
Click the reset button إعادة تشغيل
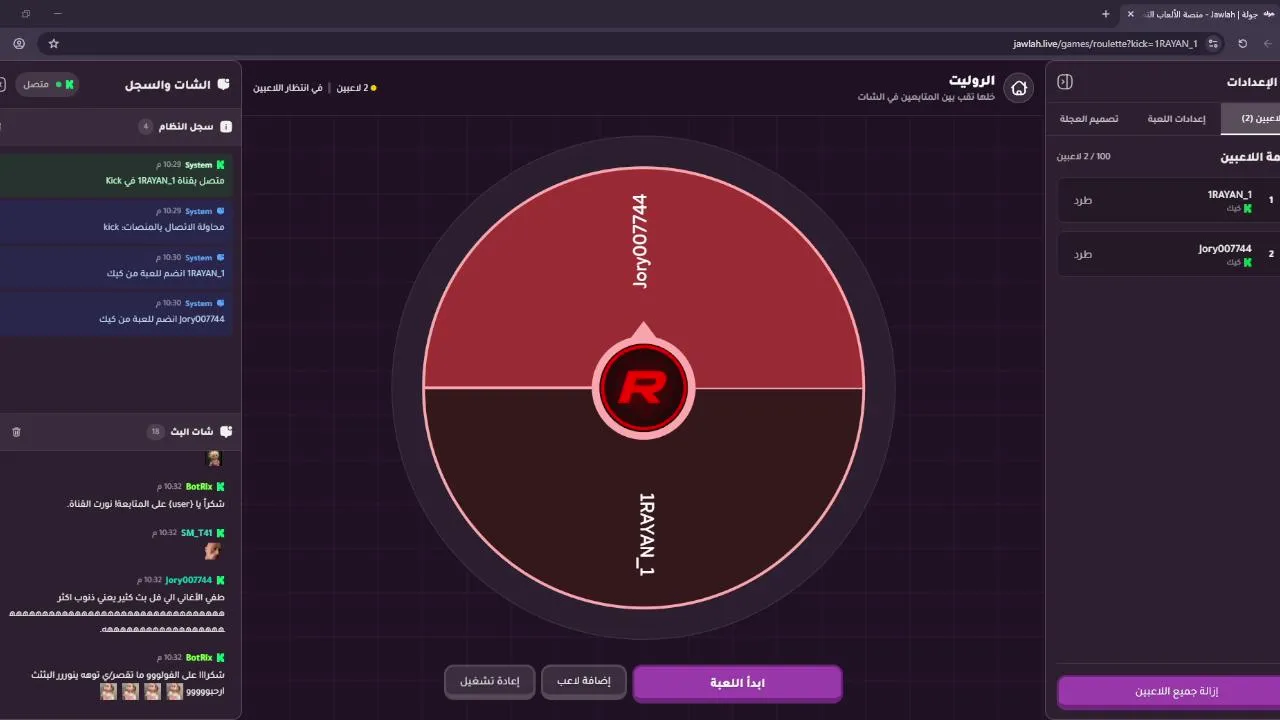click(x=489, y=681)
